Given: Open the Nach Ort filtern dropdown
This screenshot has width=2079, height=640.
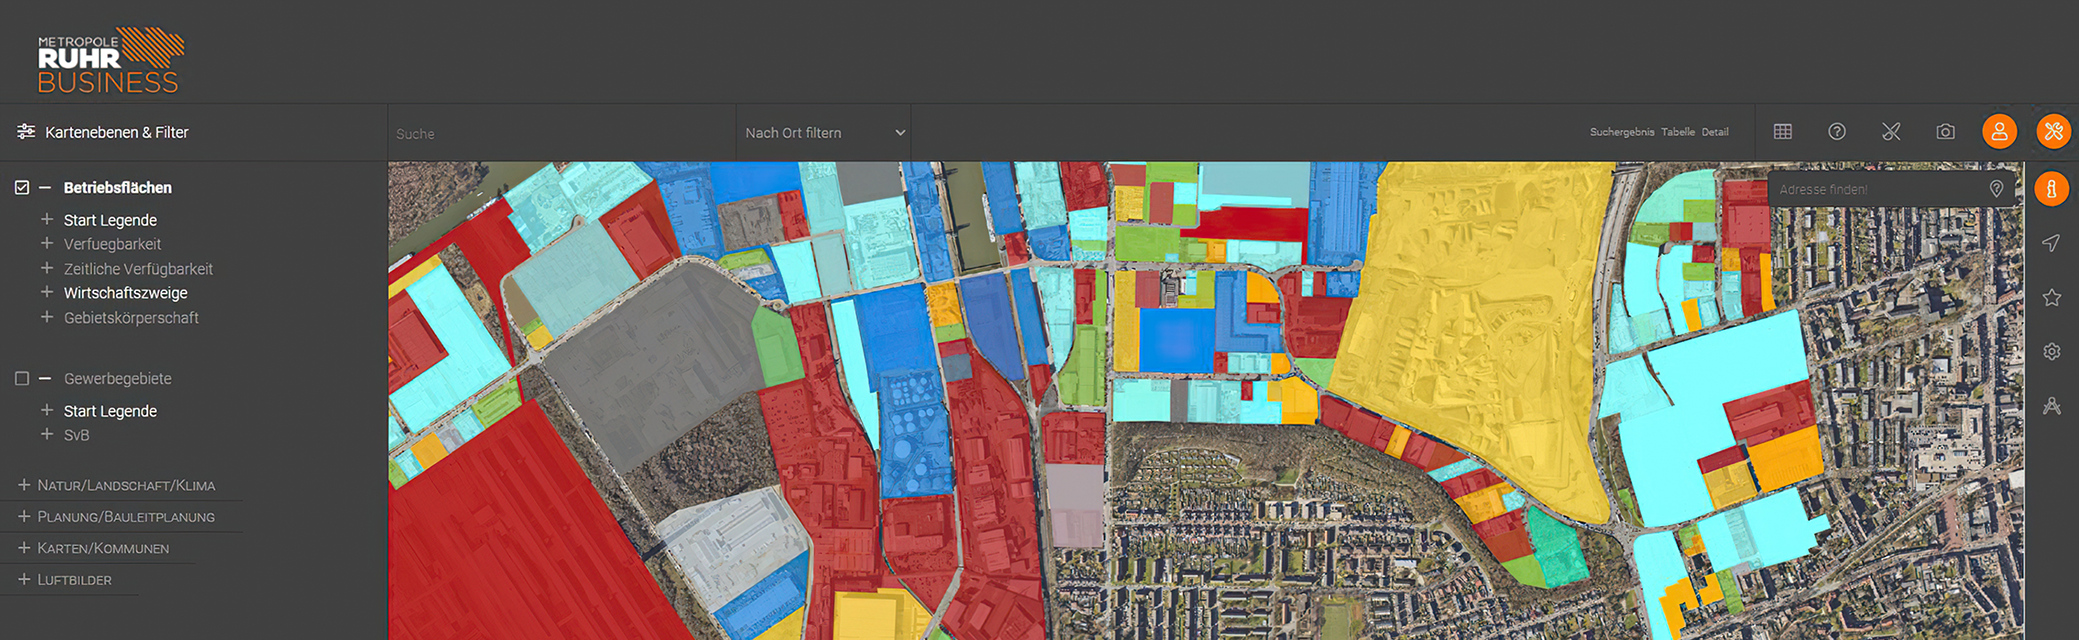Looking at the screenshot, I should click(823, 133).
